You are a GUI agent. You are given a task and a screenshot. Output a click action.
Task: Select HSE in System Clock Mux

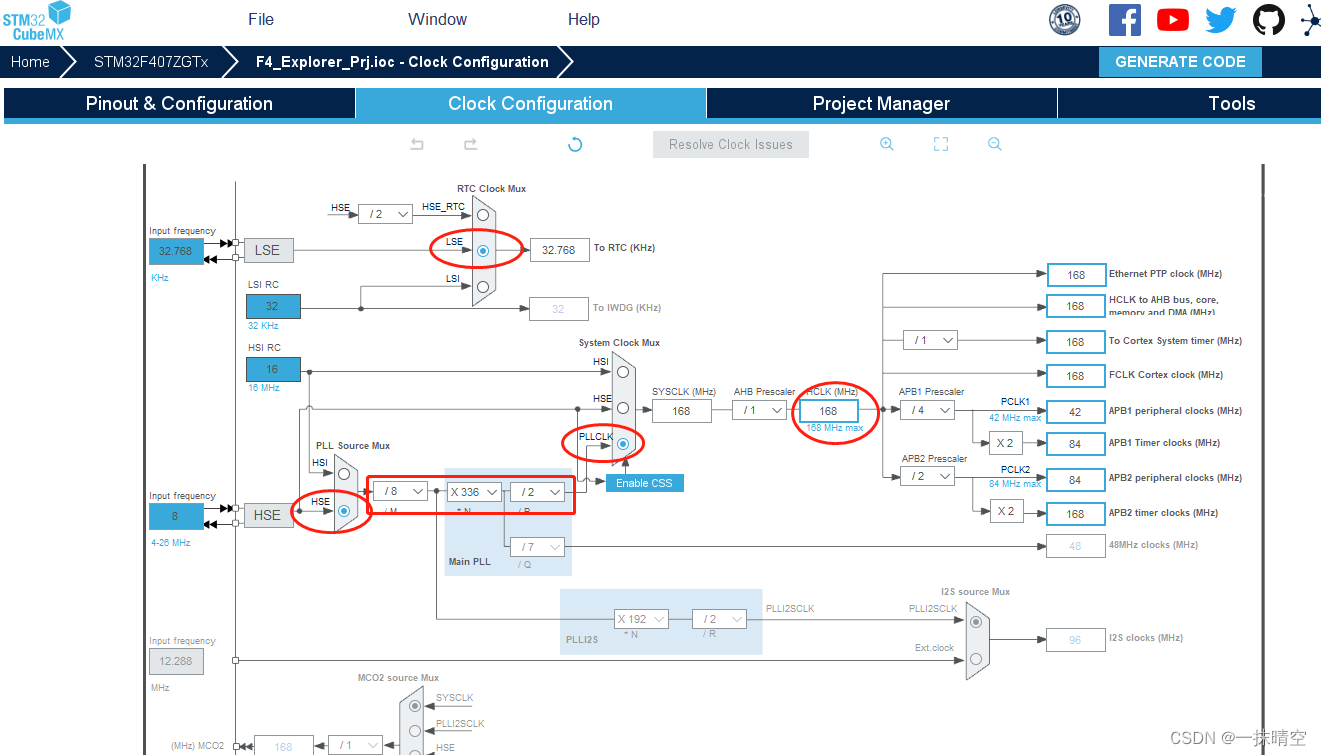[x=622, y=407]
